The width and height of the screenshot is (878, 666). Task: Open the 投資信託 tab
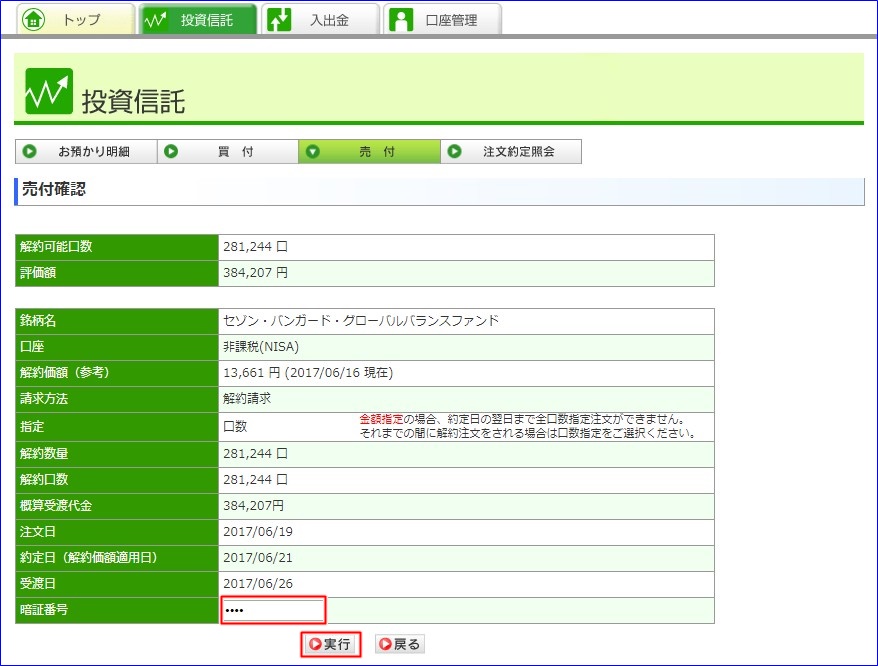pos(198,19)
